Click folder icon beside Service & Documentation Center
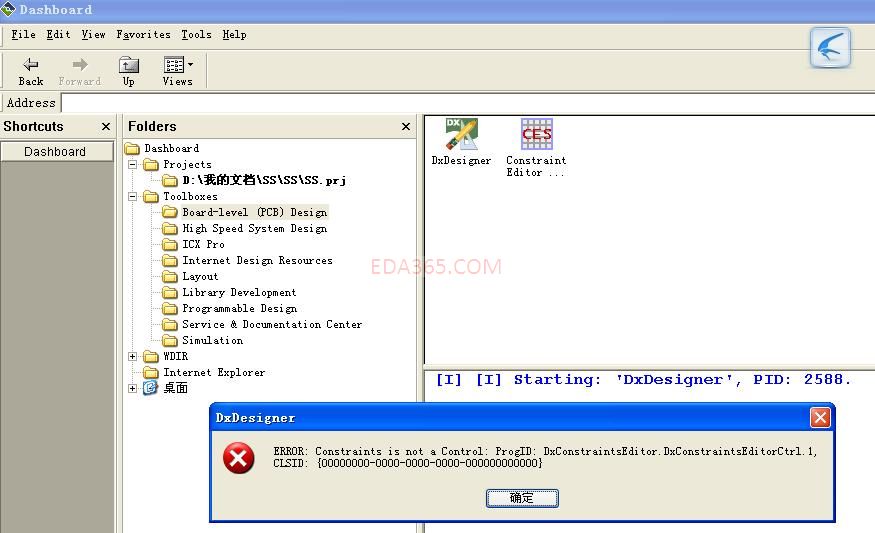Screen dimensions: 875x533 click(170, 325)
